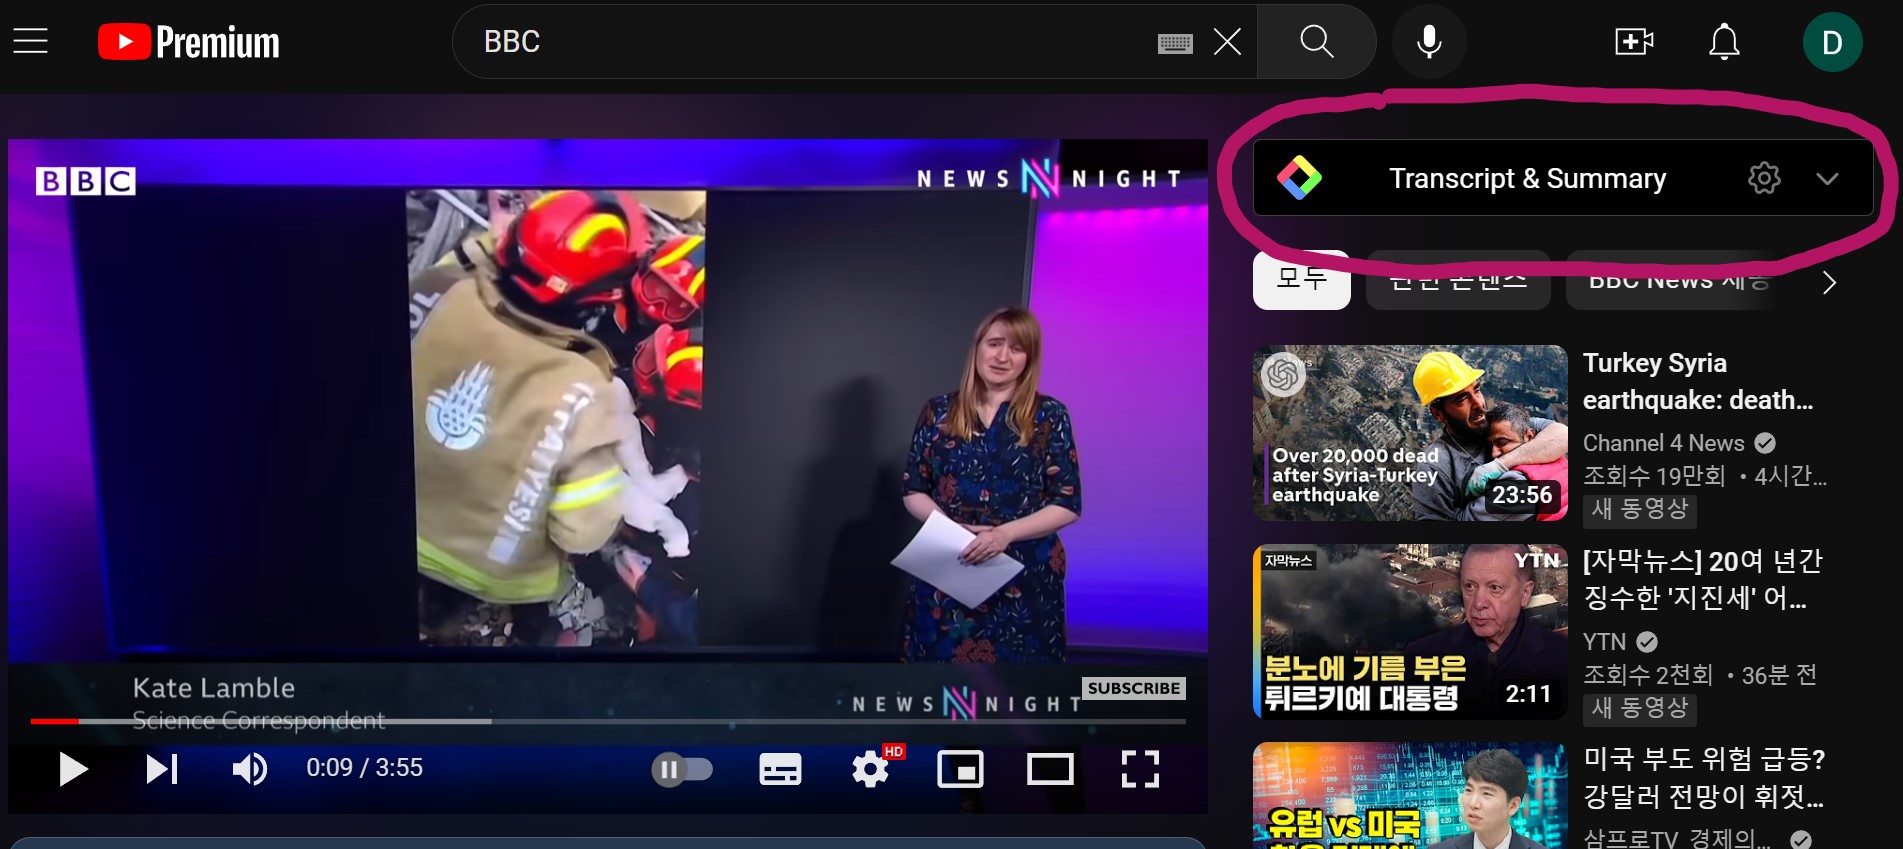The width and height of the screenshot is (1903, 849).
Task: Open the 미국 부도 위험 급등 title
Action: click(1704, 777)
